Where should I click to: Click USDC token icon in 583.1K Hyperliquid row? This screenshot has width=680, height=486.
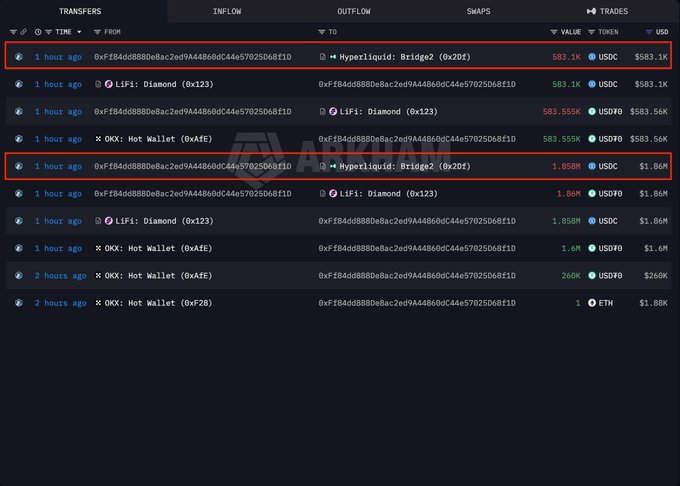click(x=592, y=57)
